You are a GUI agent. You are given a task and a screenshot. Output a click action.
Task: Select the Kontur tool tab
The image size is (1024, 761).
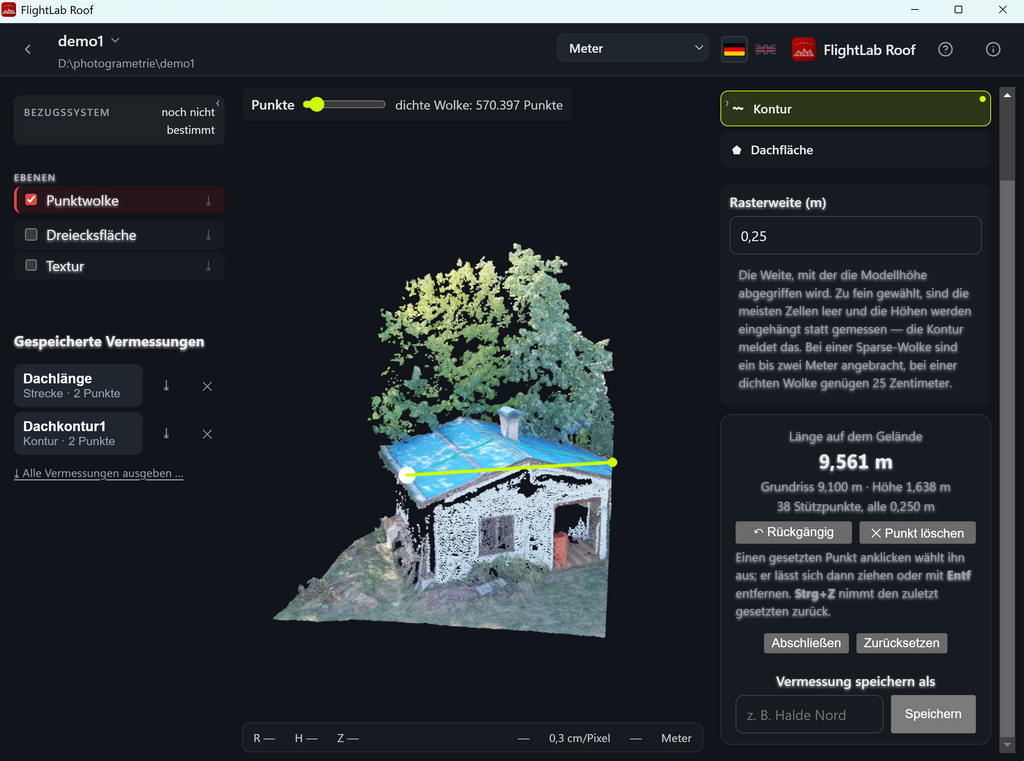click(x=855, y=108)
